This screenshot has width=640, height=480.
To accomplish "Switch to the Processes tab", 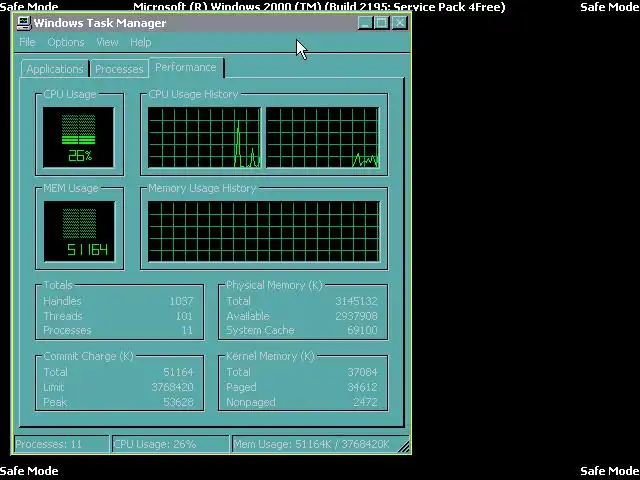I will [x=119, y=69].
